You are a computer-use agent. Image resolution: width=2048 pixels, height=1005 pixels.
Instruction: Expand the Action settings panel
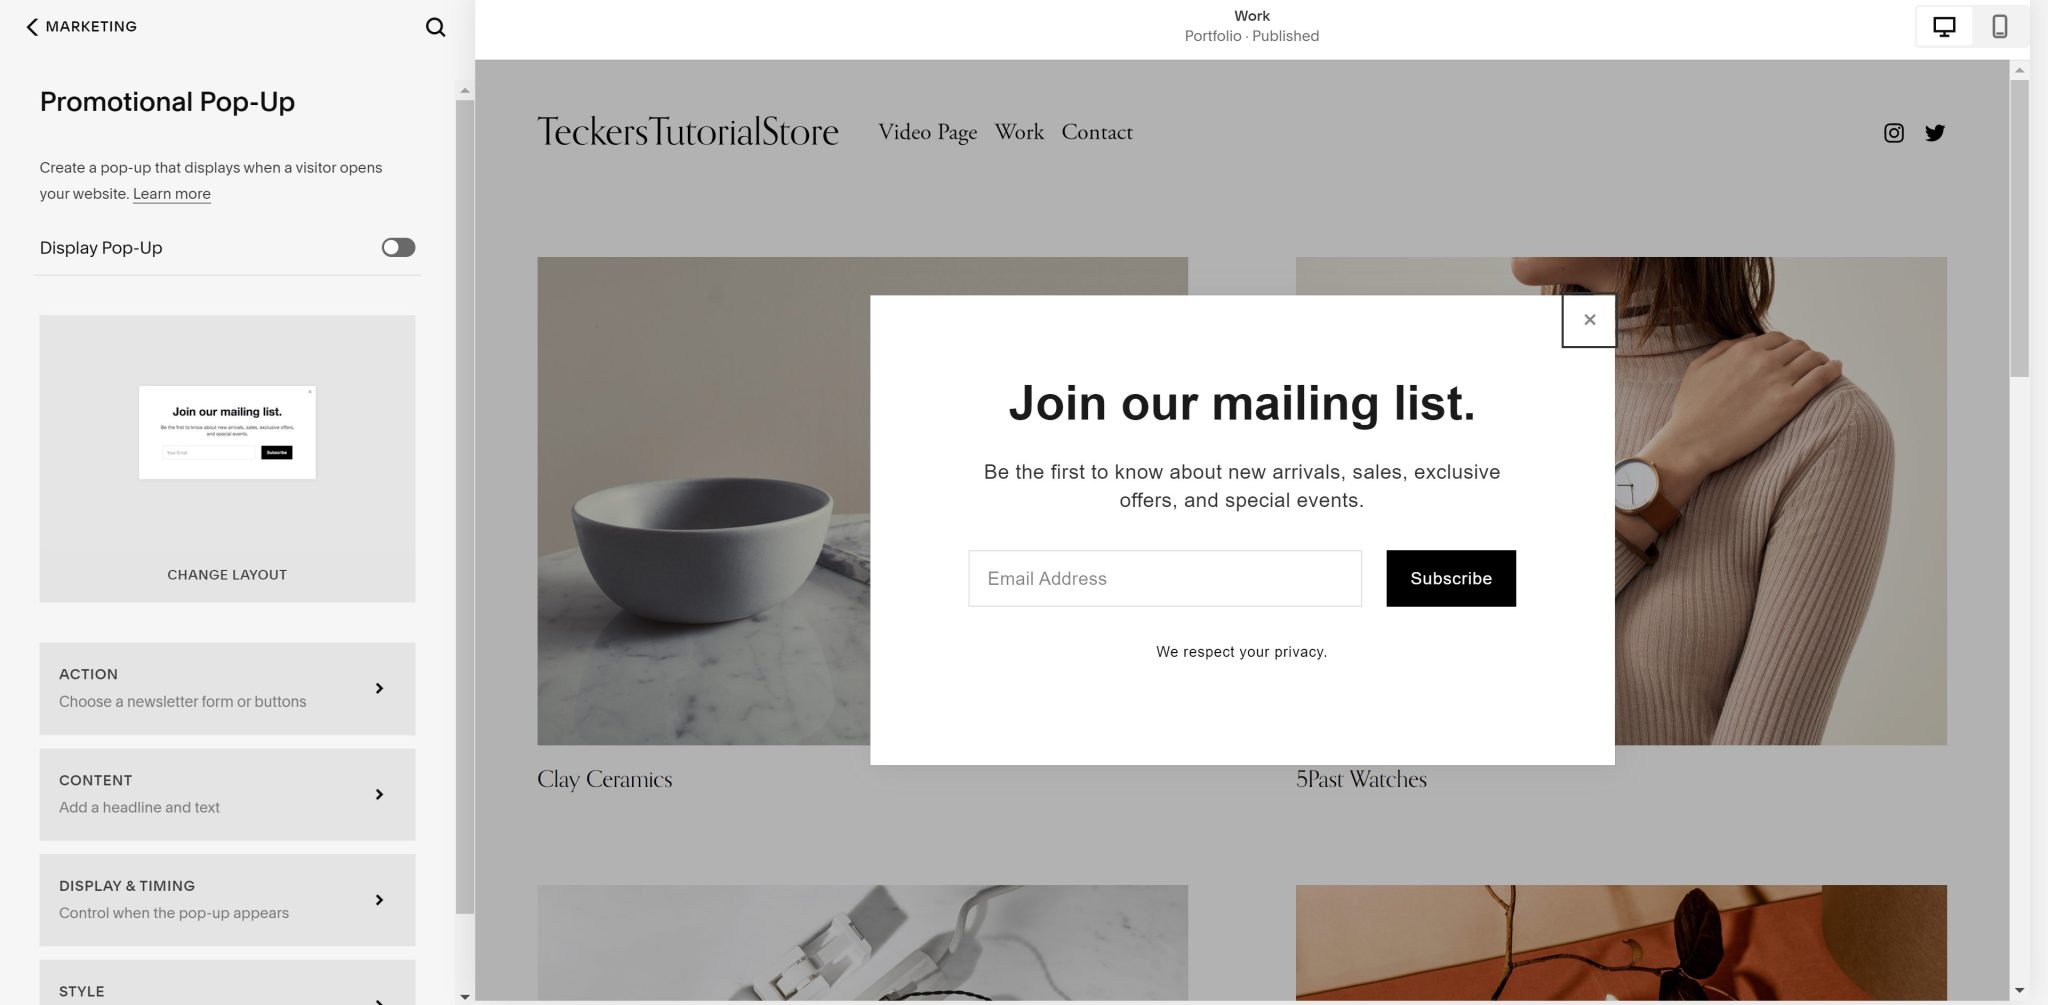227,688
